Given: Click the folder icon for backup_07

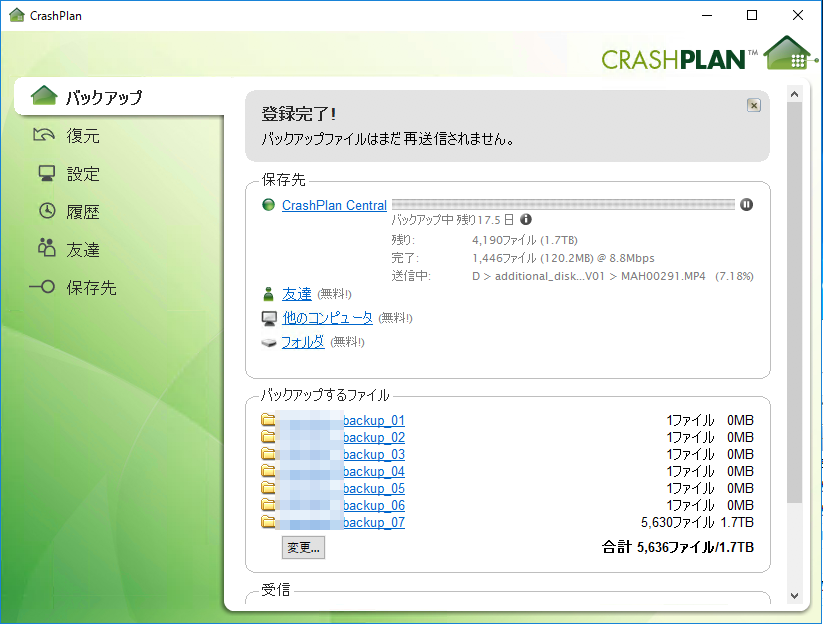Looking at the screenshot, I should [x=268, y=521].
